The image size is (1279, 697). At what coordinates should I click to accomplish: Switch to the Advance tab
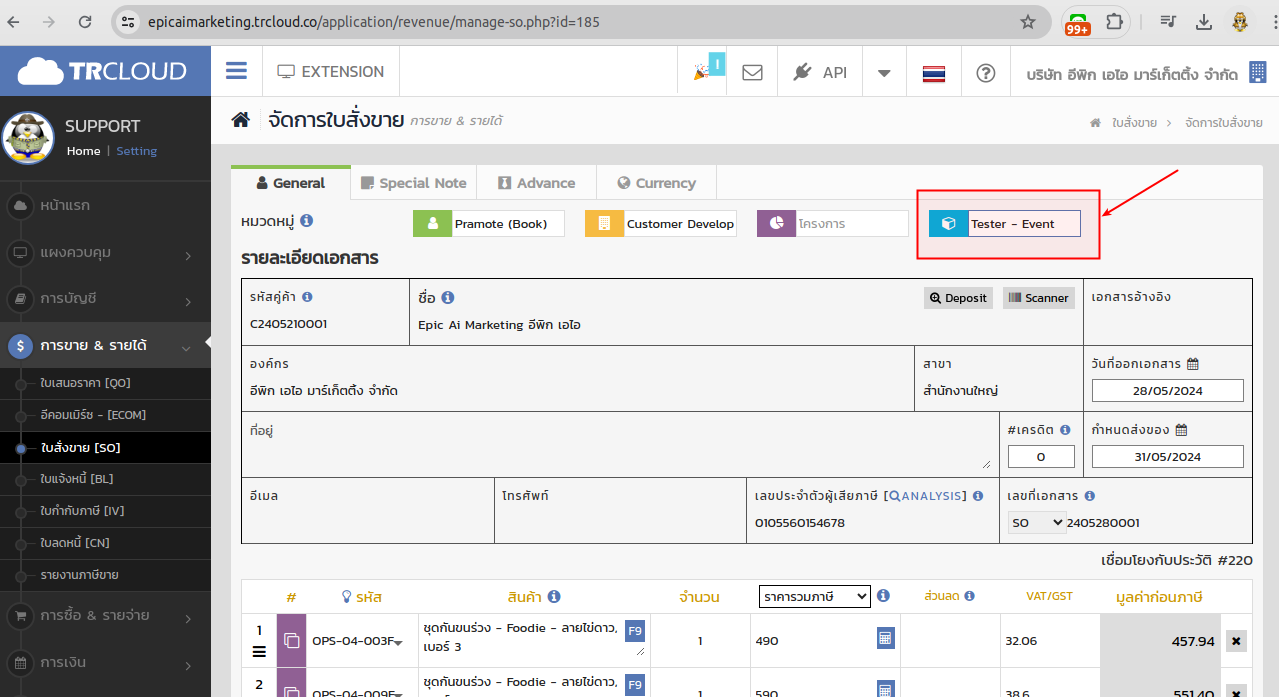[536, 183]
